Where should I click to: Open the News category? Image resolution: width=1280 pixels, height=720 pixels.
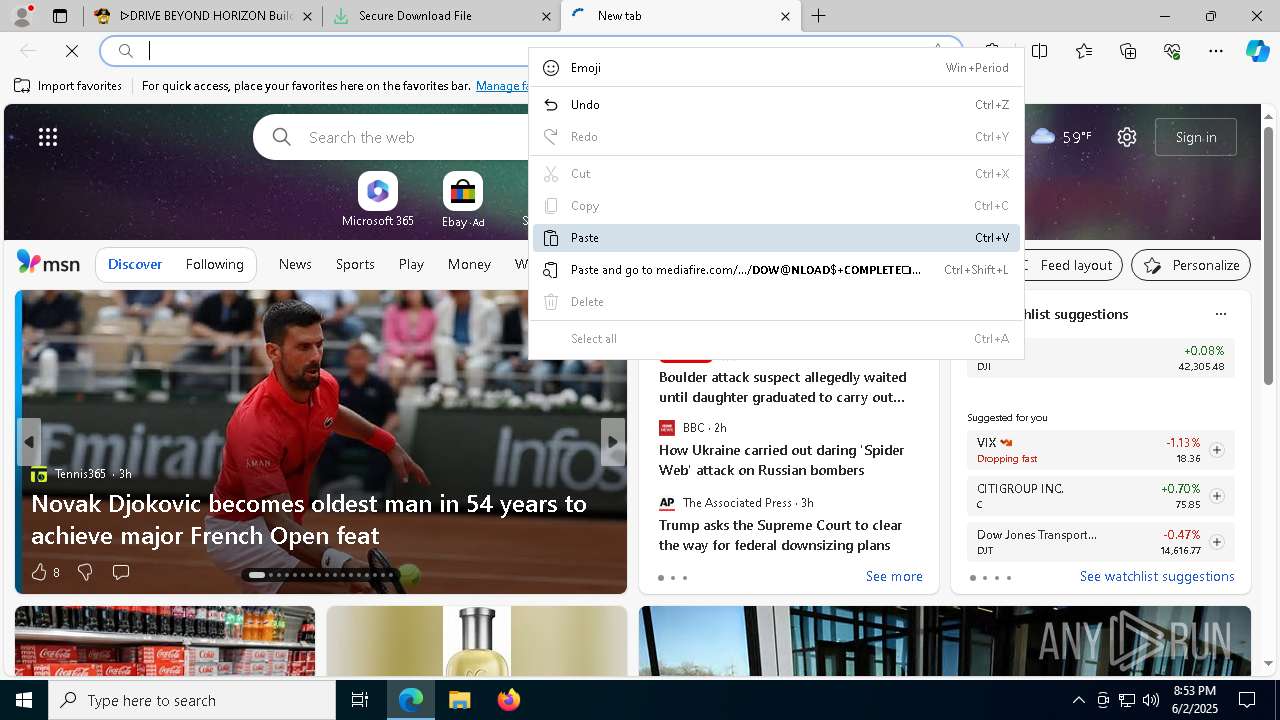(295, 264)
